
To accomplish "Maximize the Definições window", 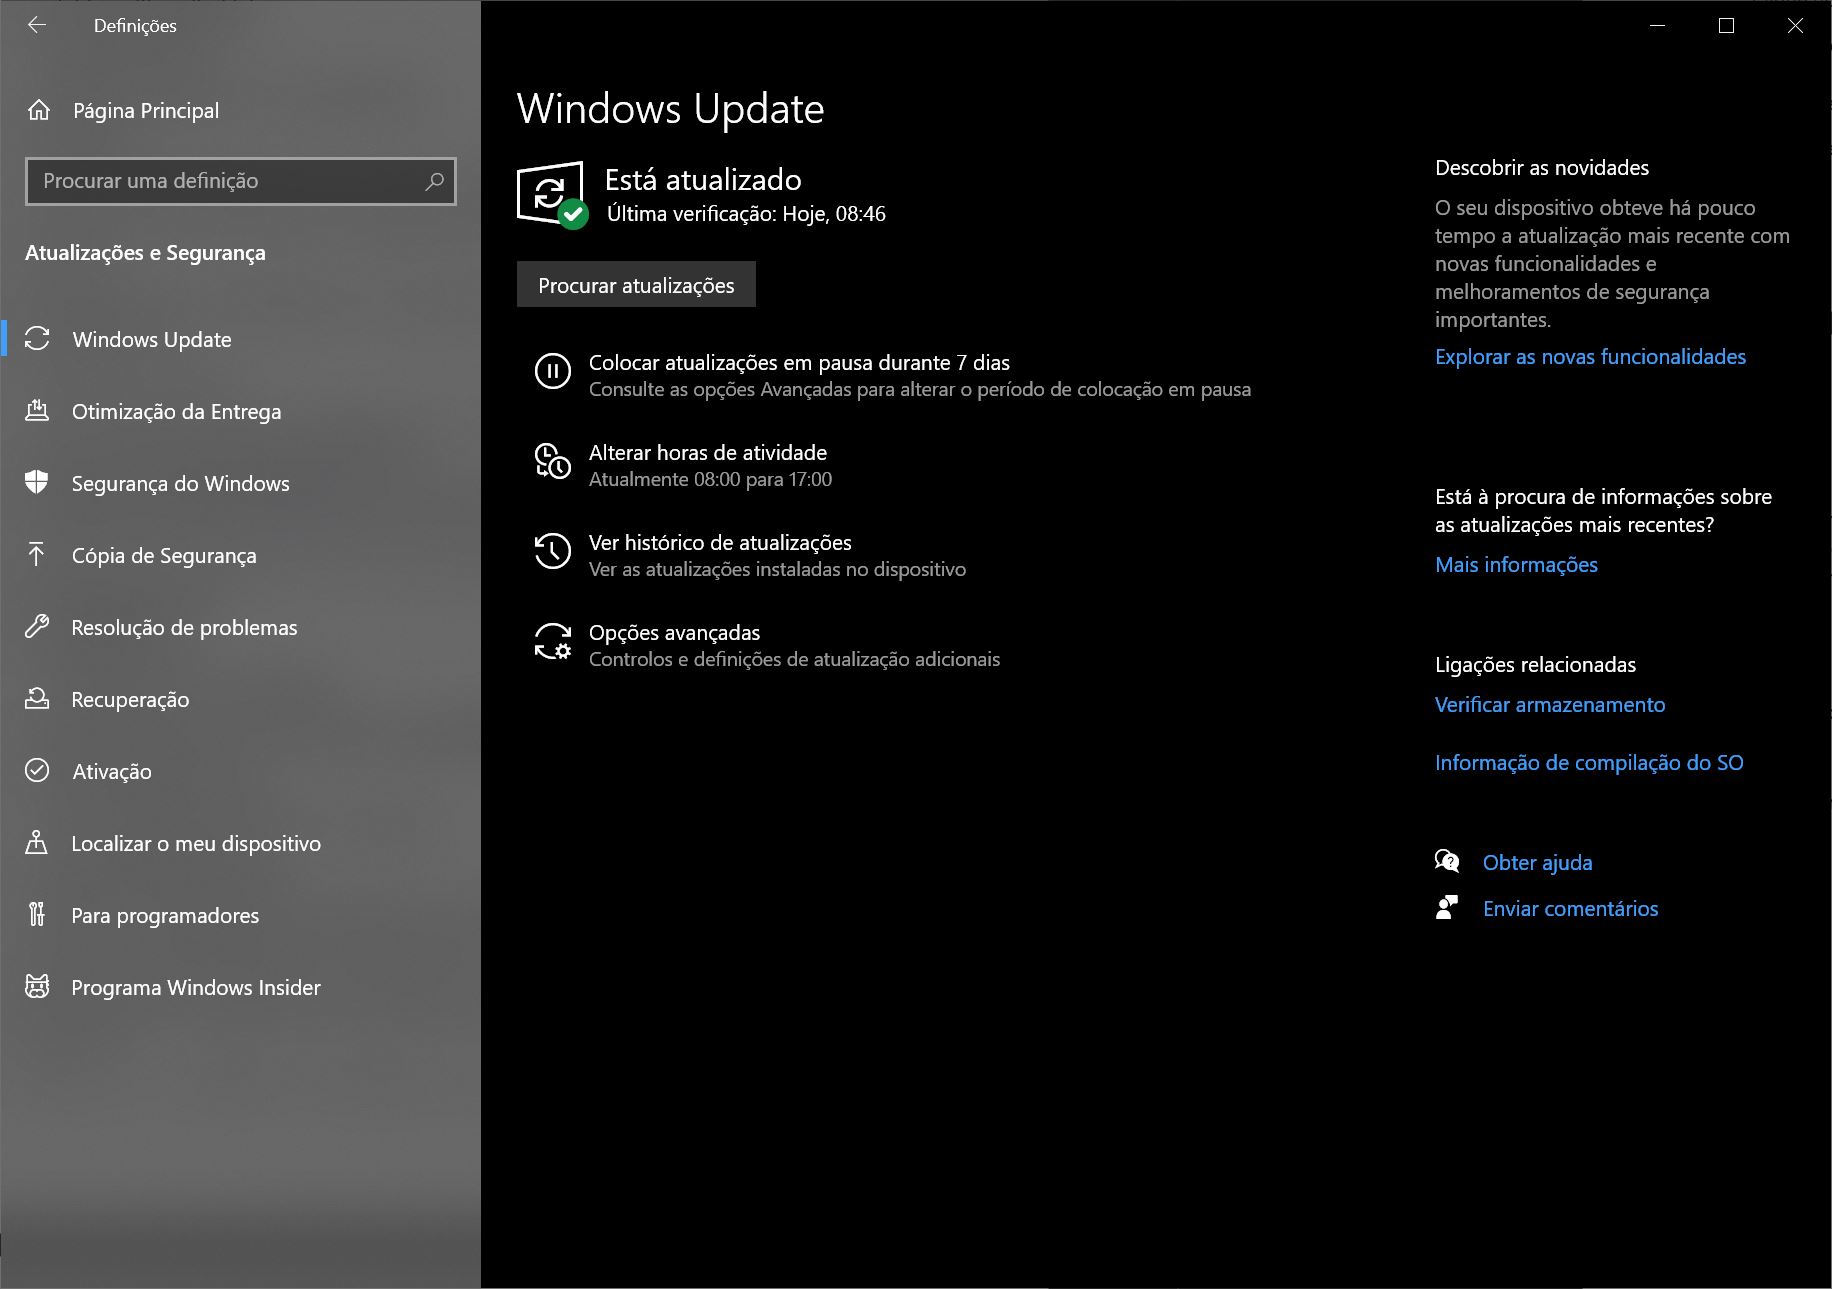I will point(1726,25).
